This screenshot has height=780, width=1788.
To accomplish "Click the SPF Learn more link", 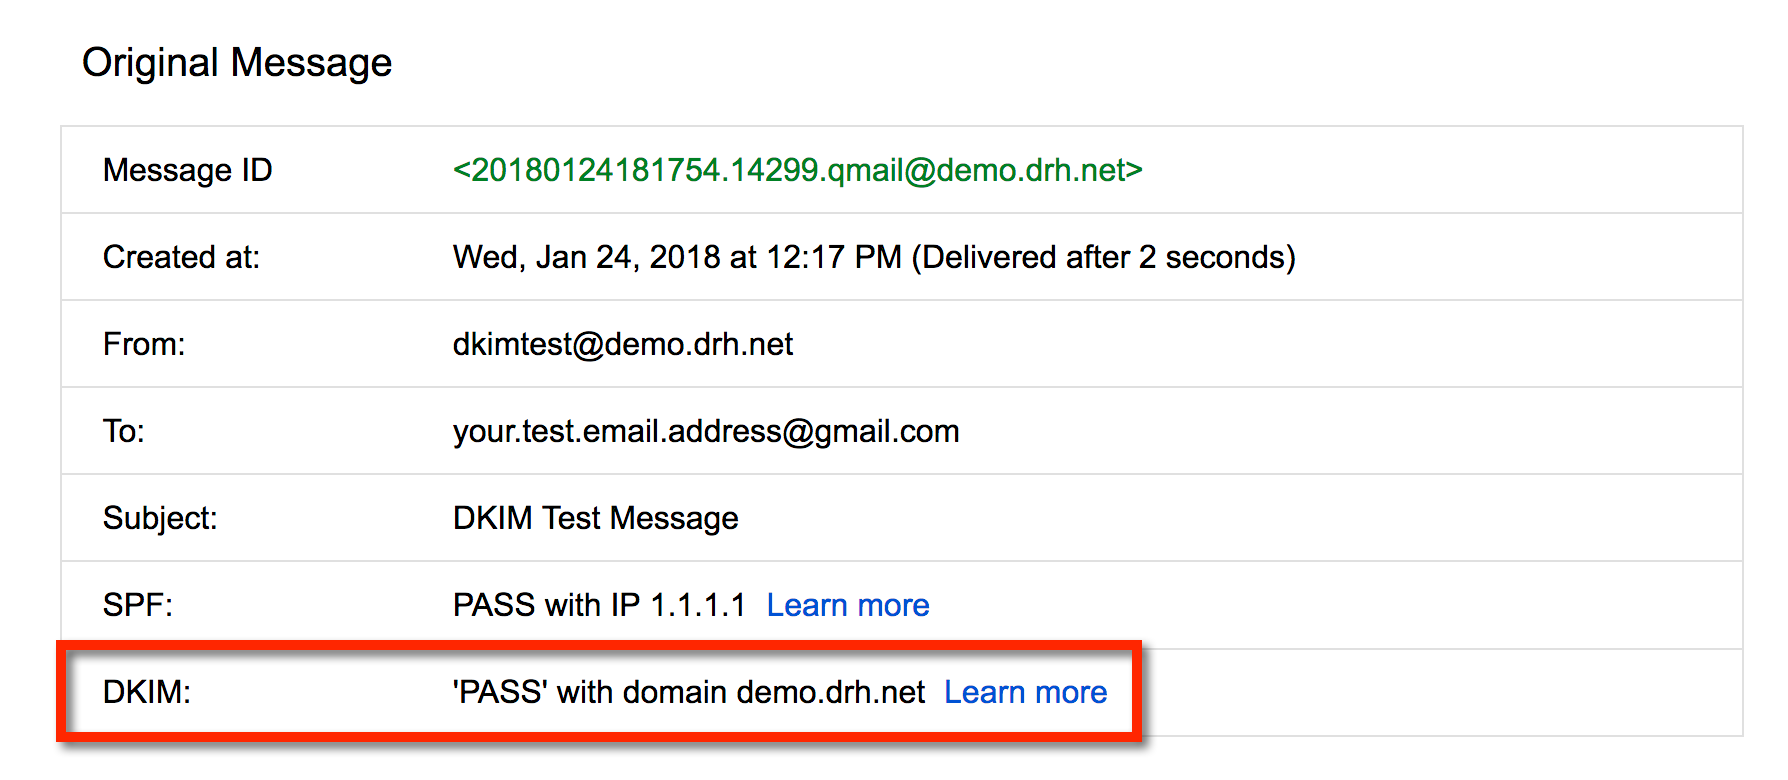I will point(847,605).
